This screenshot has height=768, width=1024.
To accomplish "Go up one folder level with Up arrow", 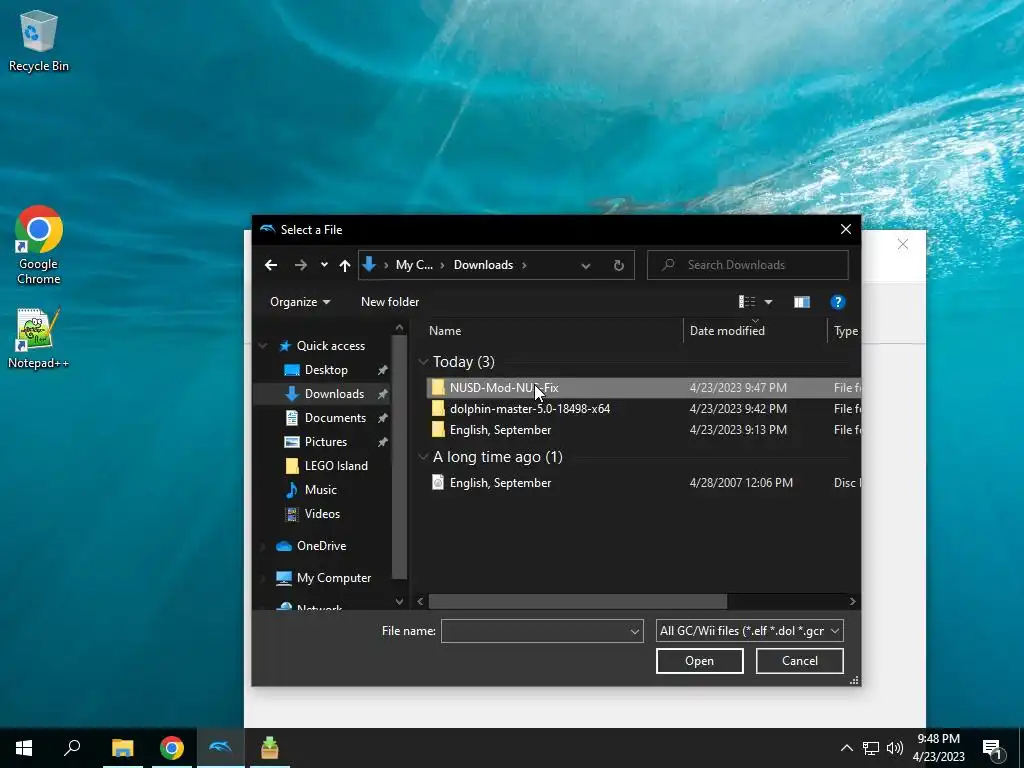I will 345,265.
